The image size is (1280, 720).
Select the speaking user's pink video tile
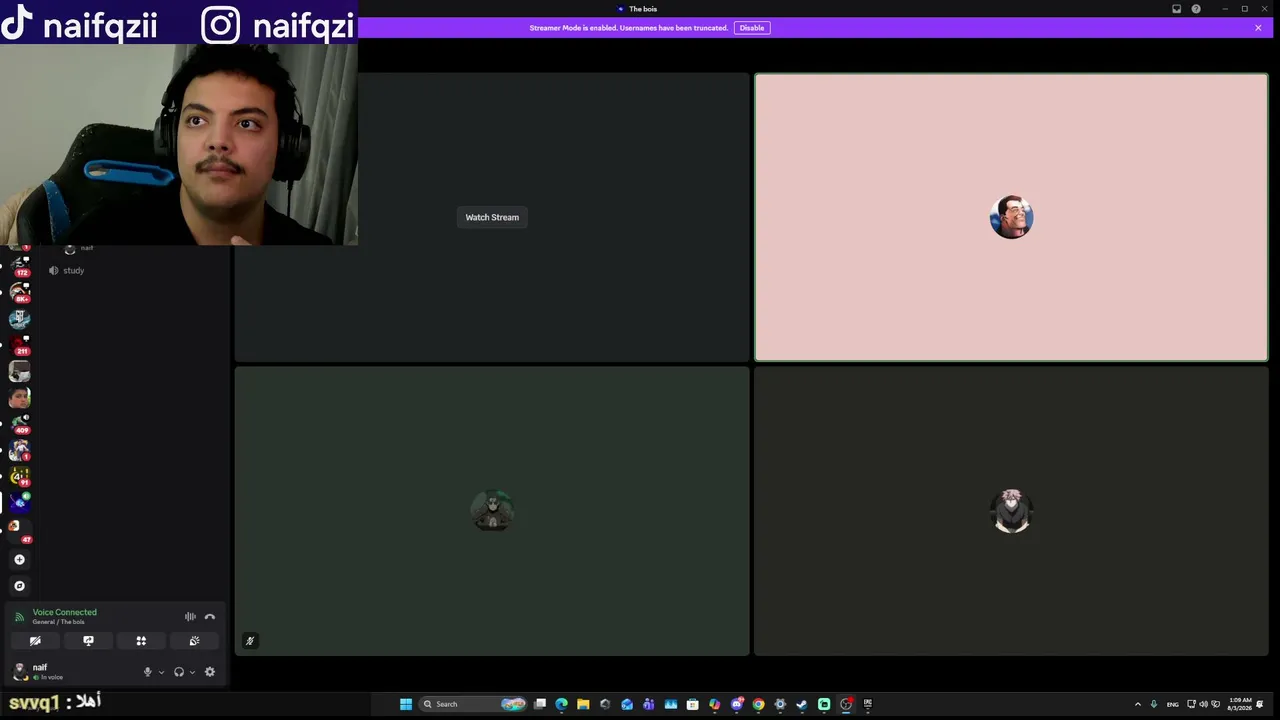click(x=1011, y=217)
